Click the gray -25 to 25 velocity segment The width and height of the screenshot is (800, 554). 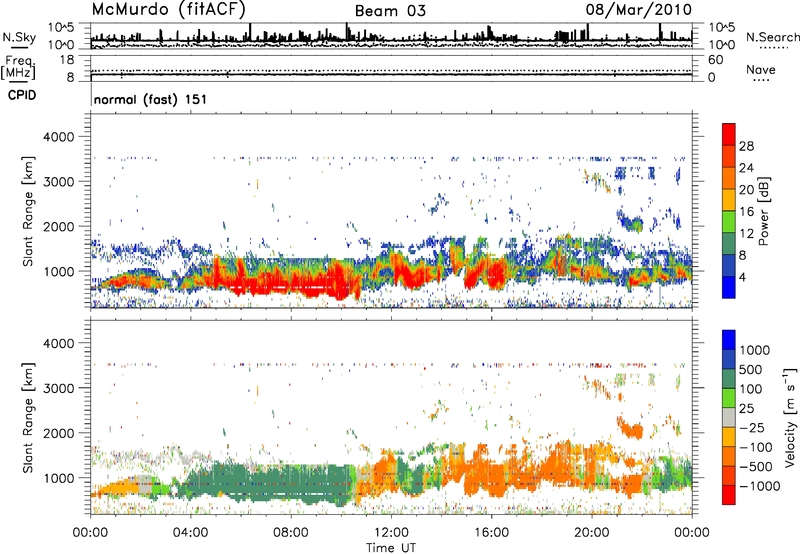[x=729, y=418]
